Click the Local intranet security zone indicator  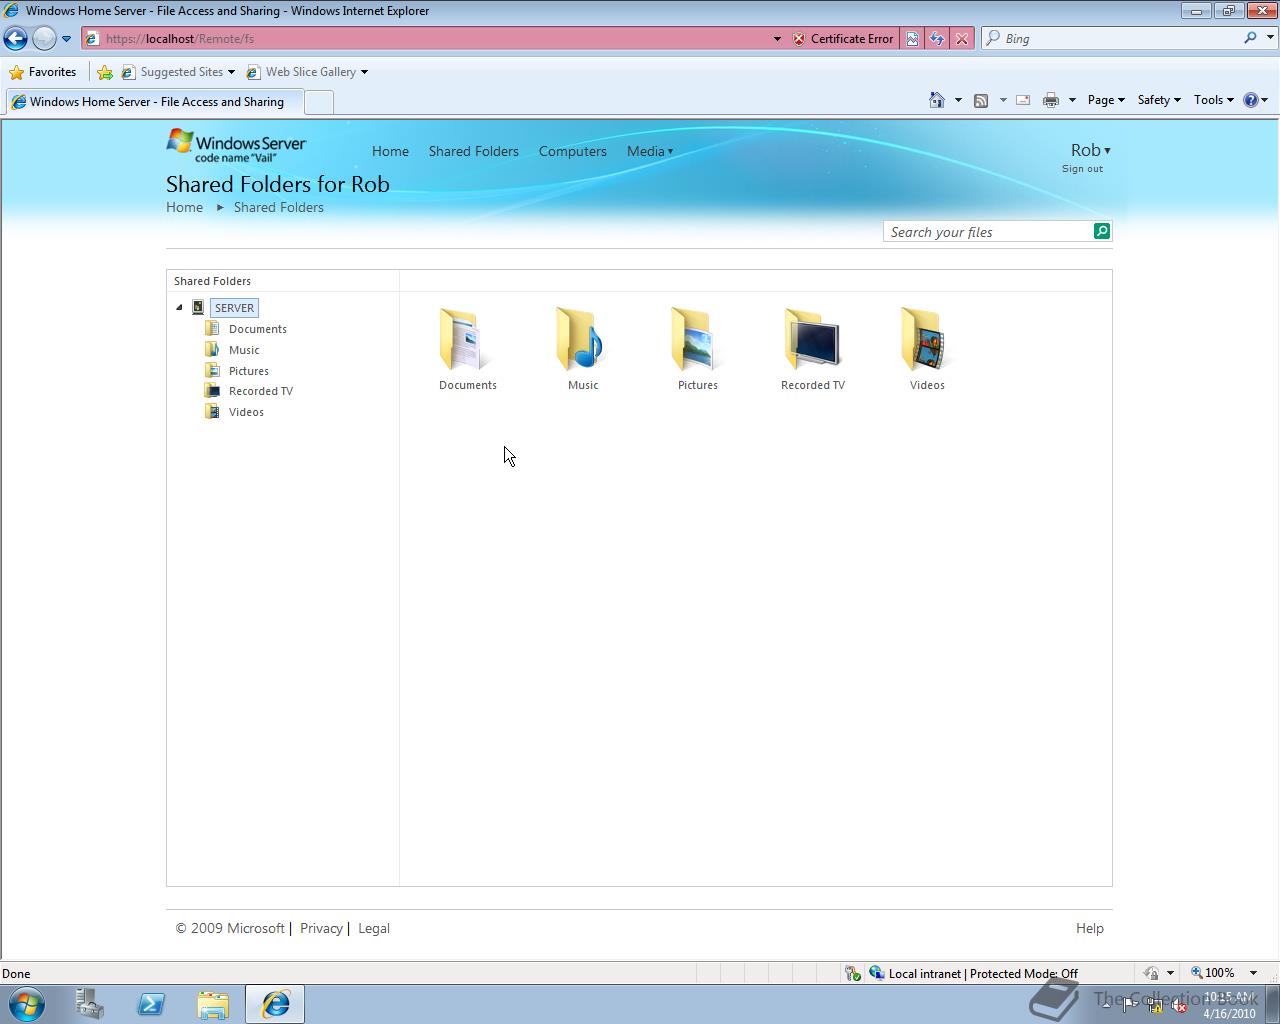point(973,973)
